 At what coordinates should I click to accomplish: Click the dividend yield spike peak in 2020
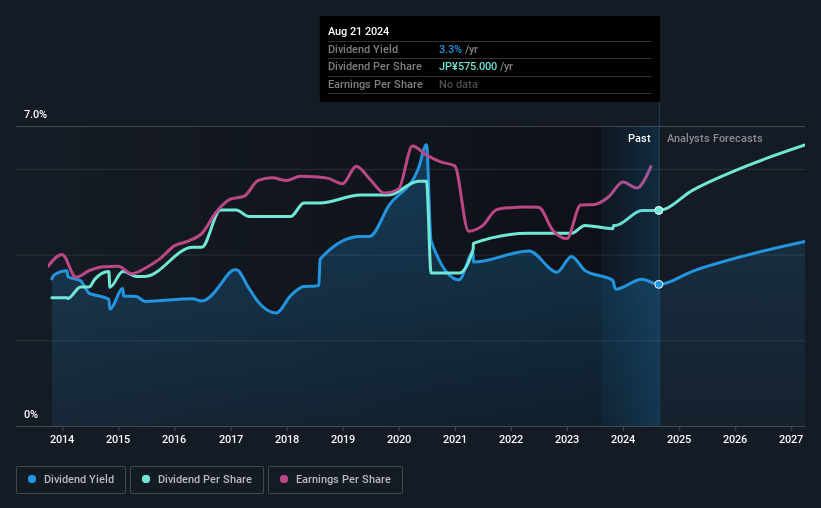(426, 146)
